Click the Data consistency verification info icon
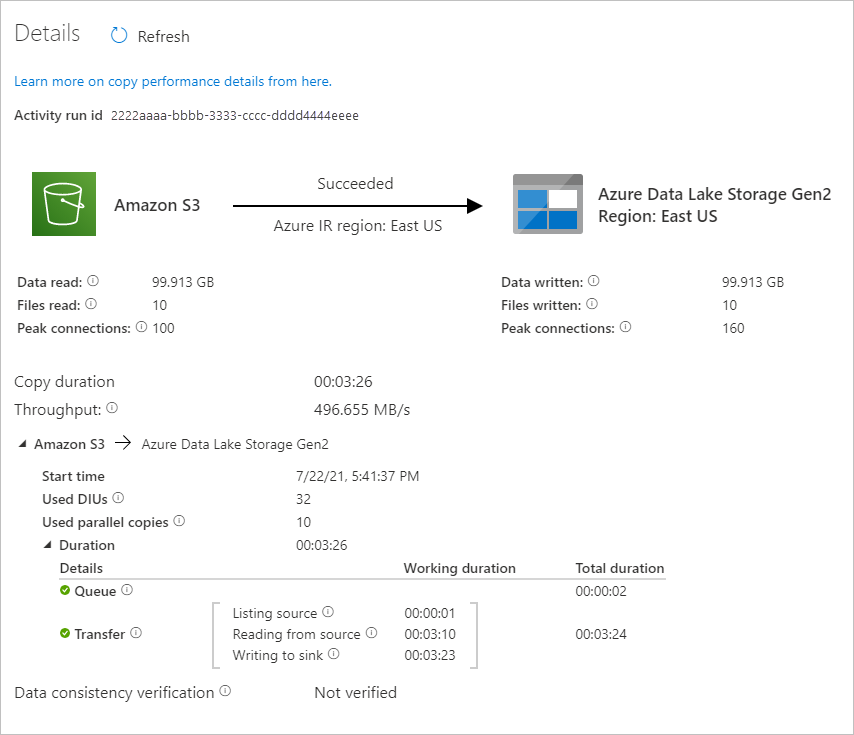The width and height of the screenshot is (854, 735). pyautogui.click(x=226, y=691)
